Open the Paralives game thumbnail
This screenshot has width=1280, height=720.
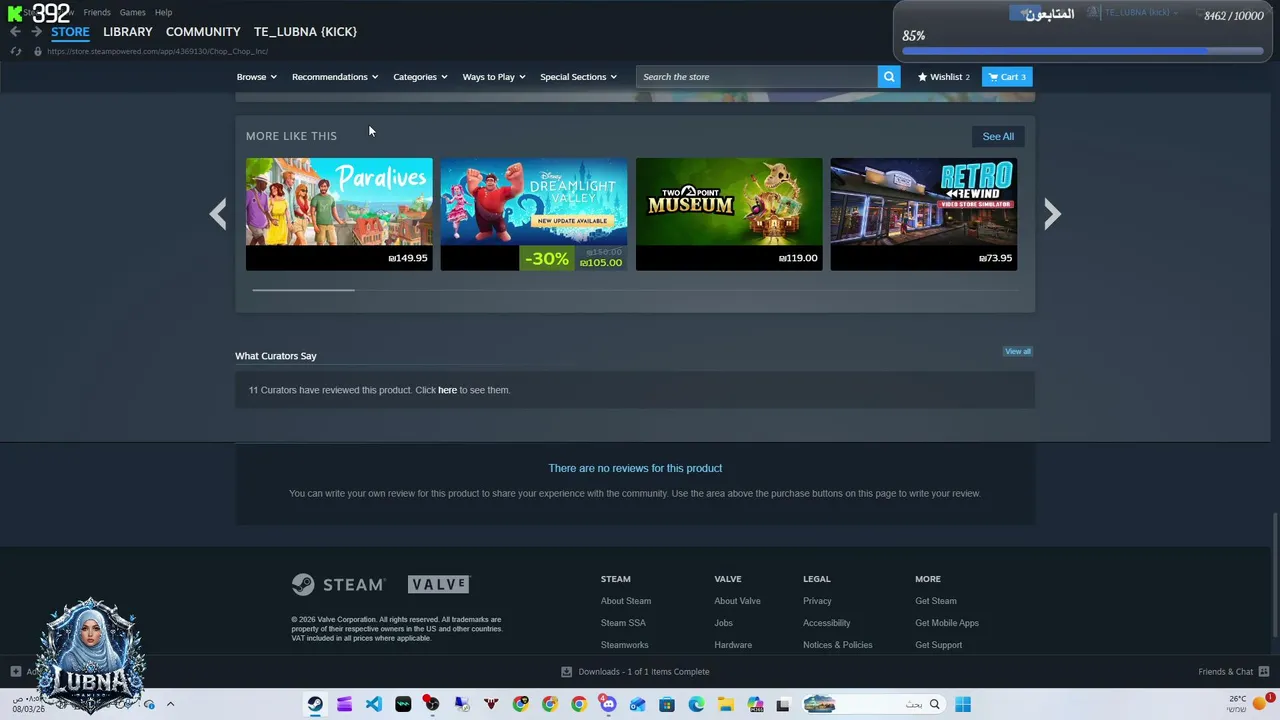pyautogui.click(x=339, y=214)
